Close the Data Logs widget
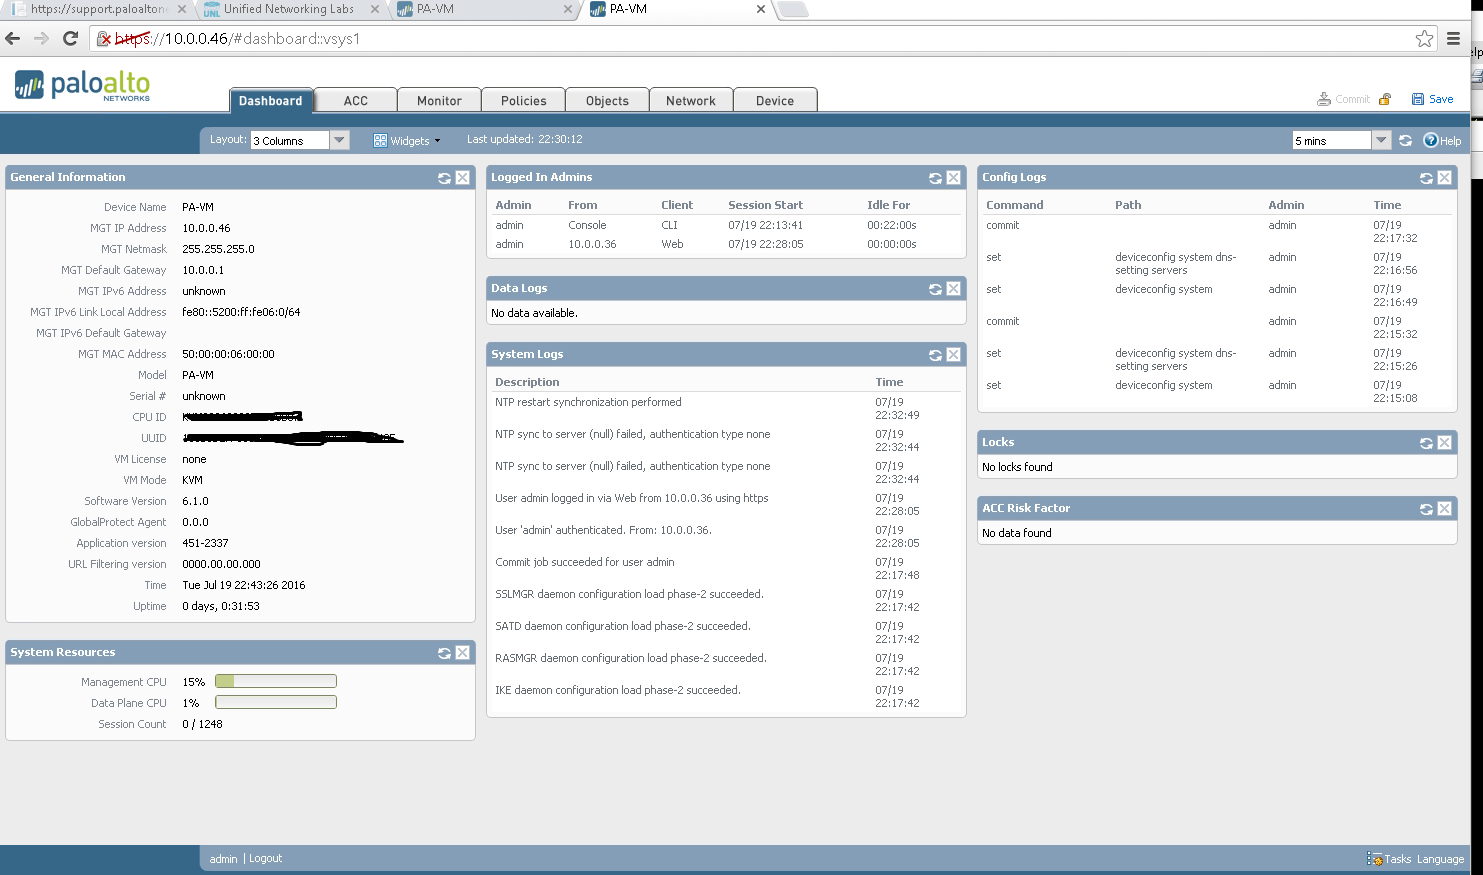This screenshot has height=875, width=1483. pos(953,289)
